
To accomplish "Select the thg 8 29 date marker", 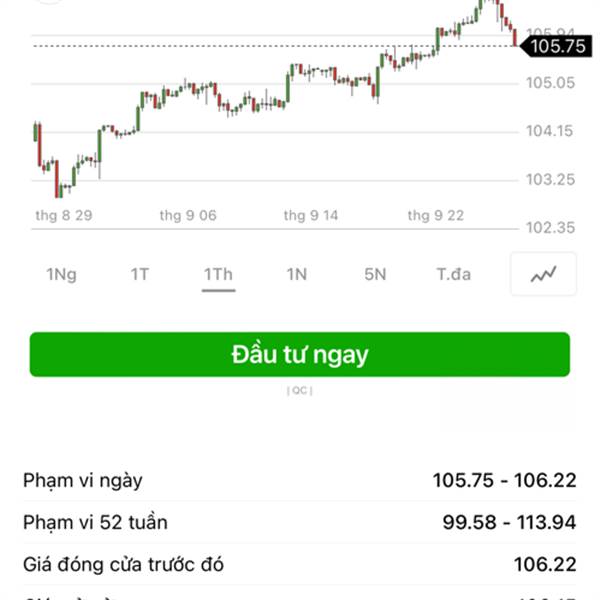I will (x=64, y=215).
